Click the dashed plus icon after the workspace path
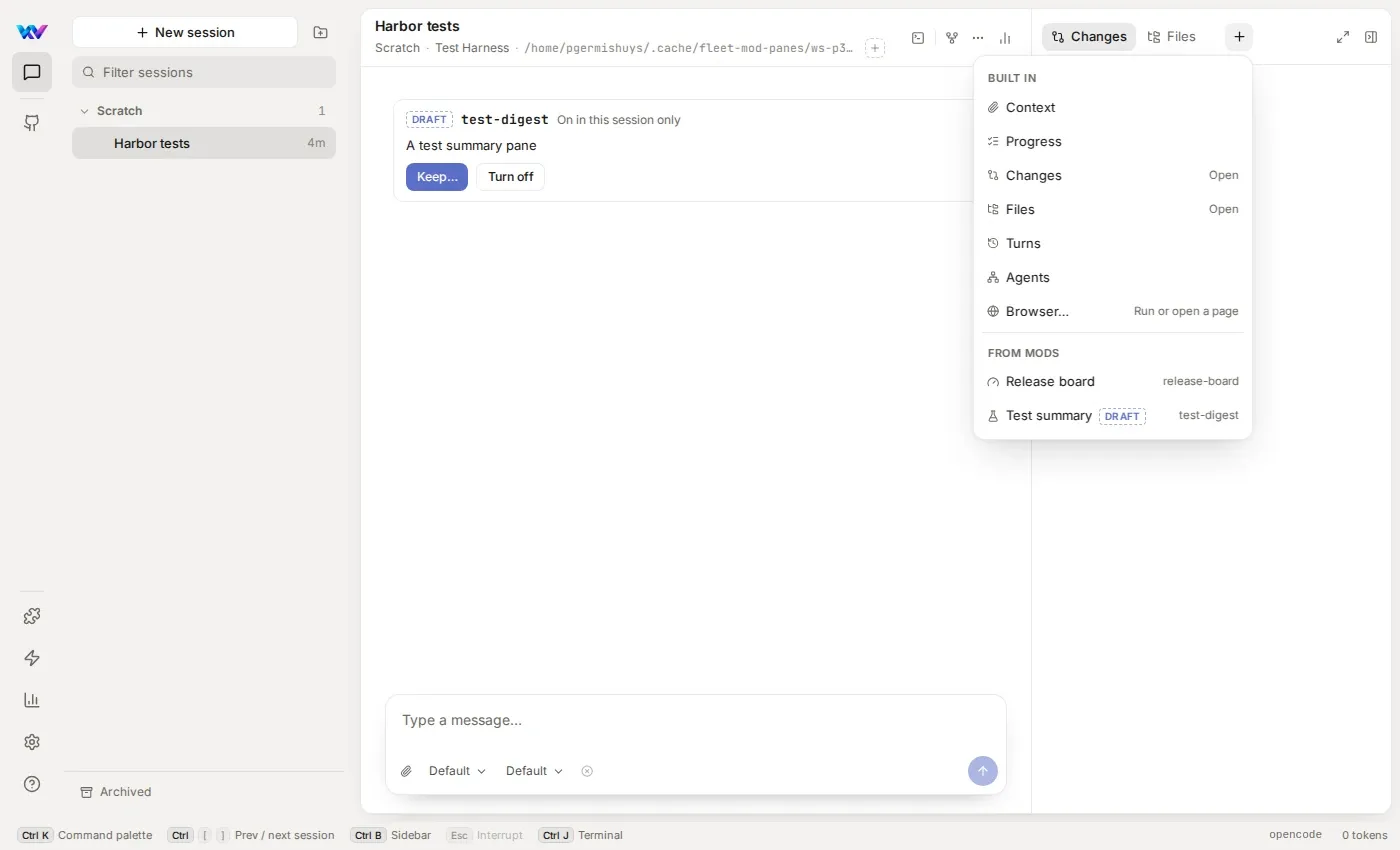The height and width of the screenshot is (850, 1400). [875, 48]
